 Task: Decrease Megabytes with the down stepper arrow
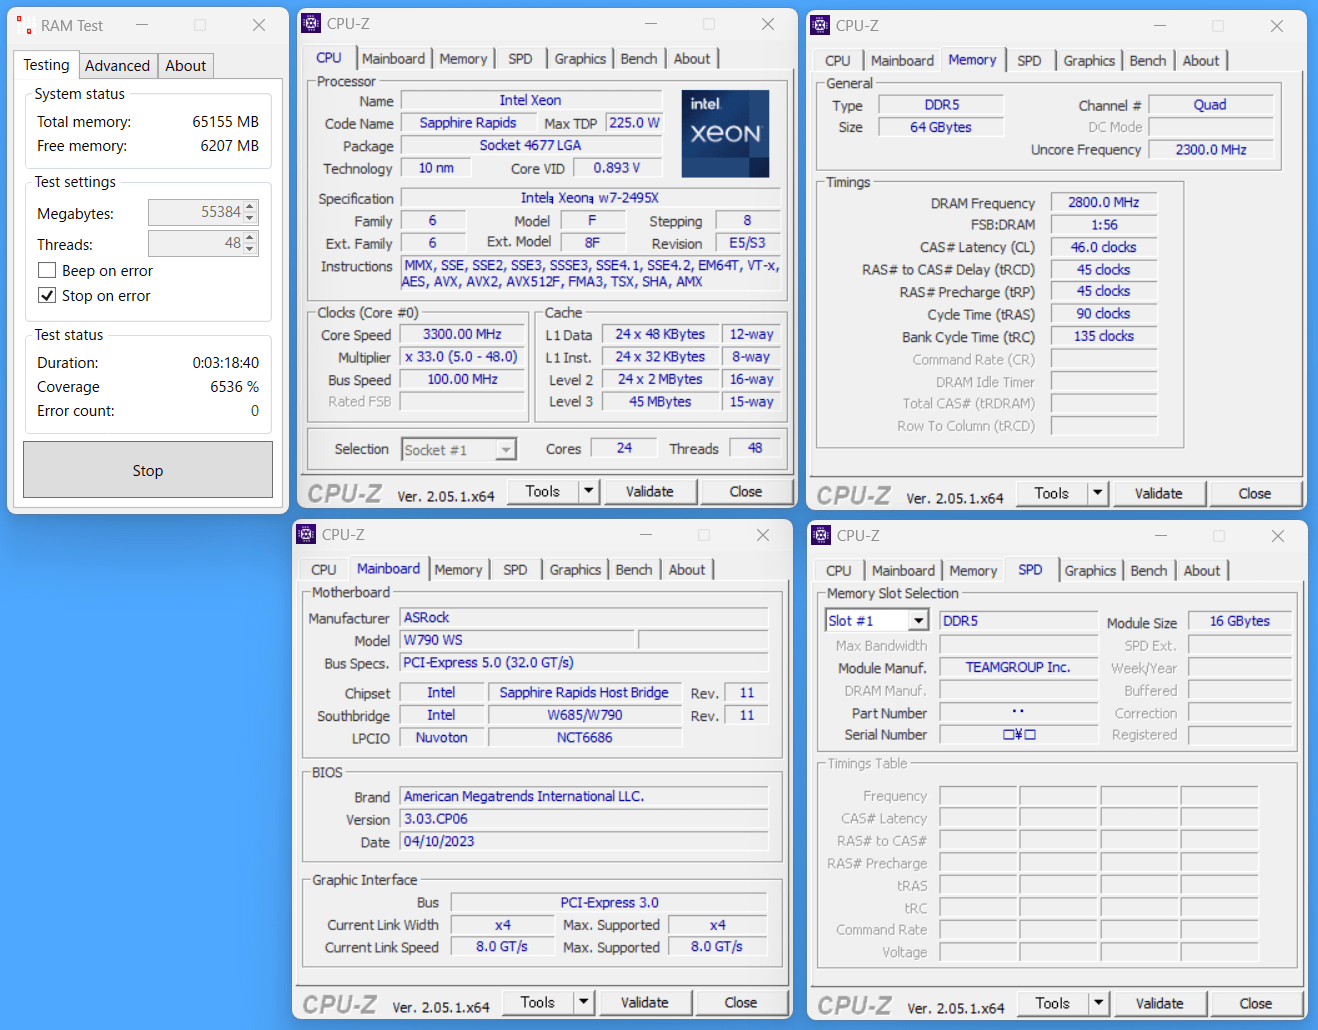point(250,218)
